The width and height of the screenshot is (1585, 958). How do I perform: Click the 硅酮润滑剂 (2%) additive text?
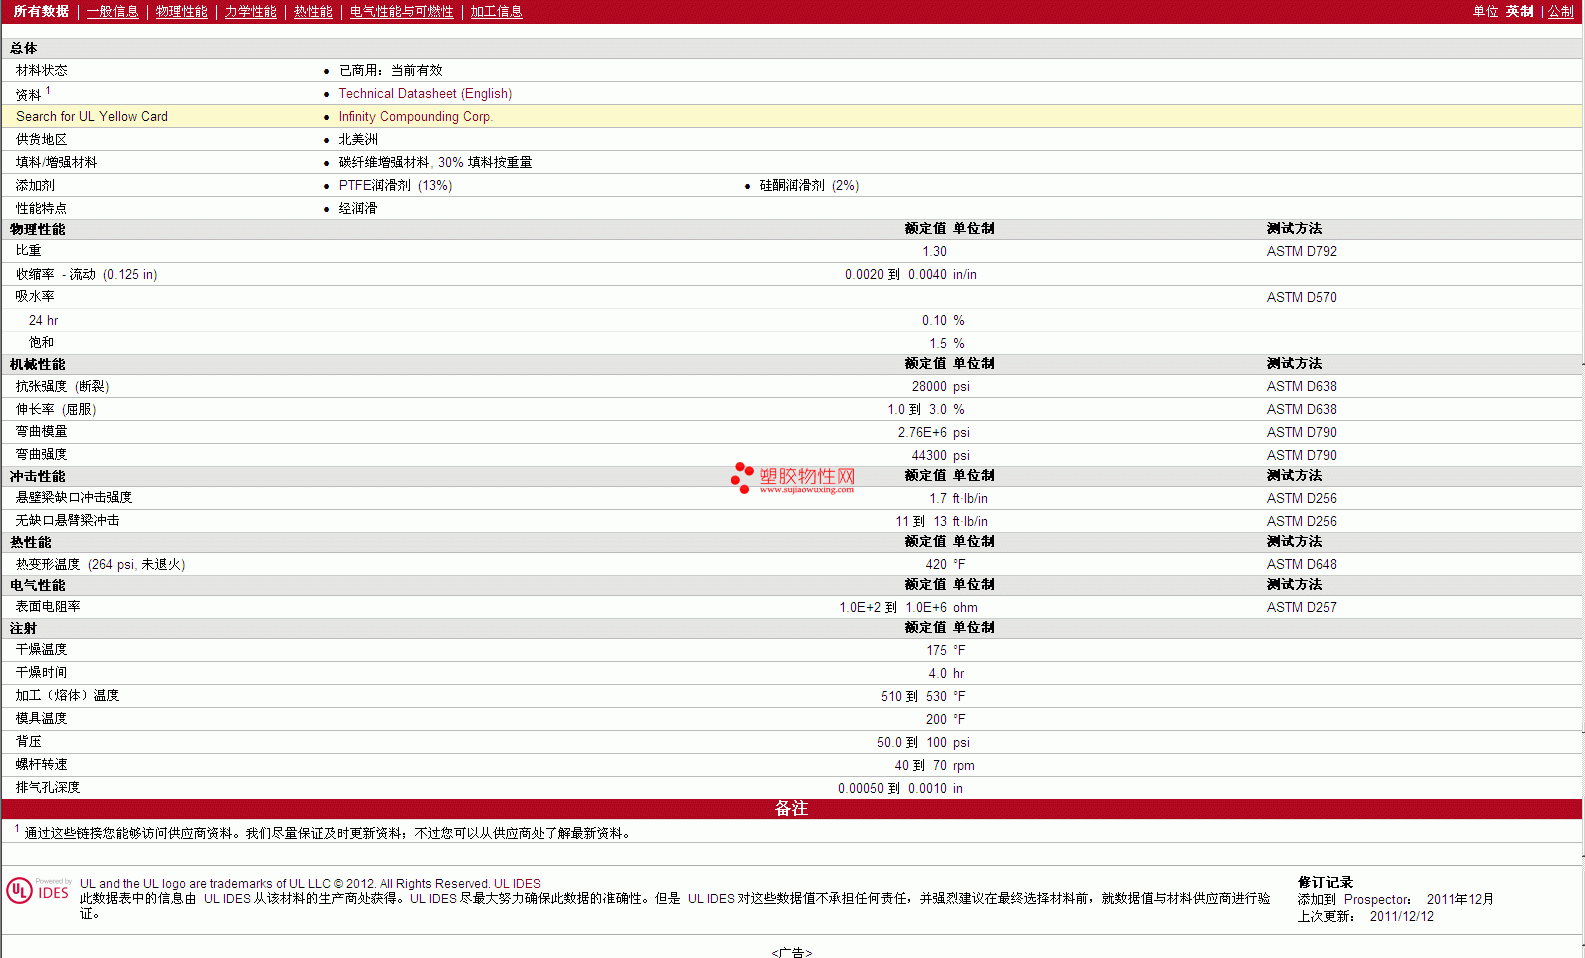809,185
